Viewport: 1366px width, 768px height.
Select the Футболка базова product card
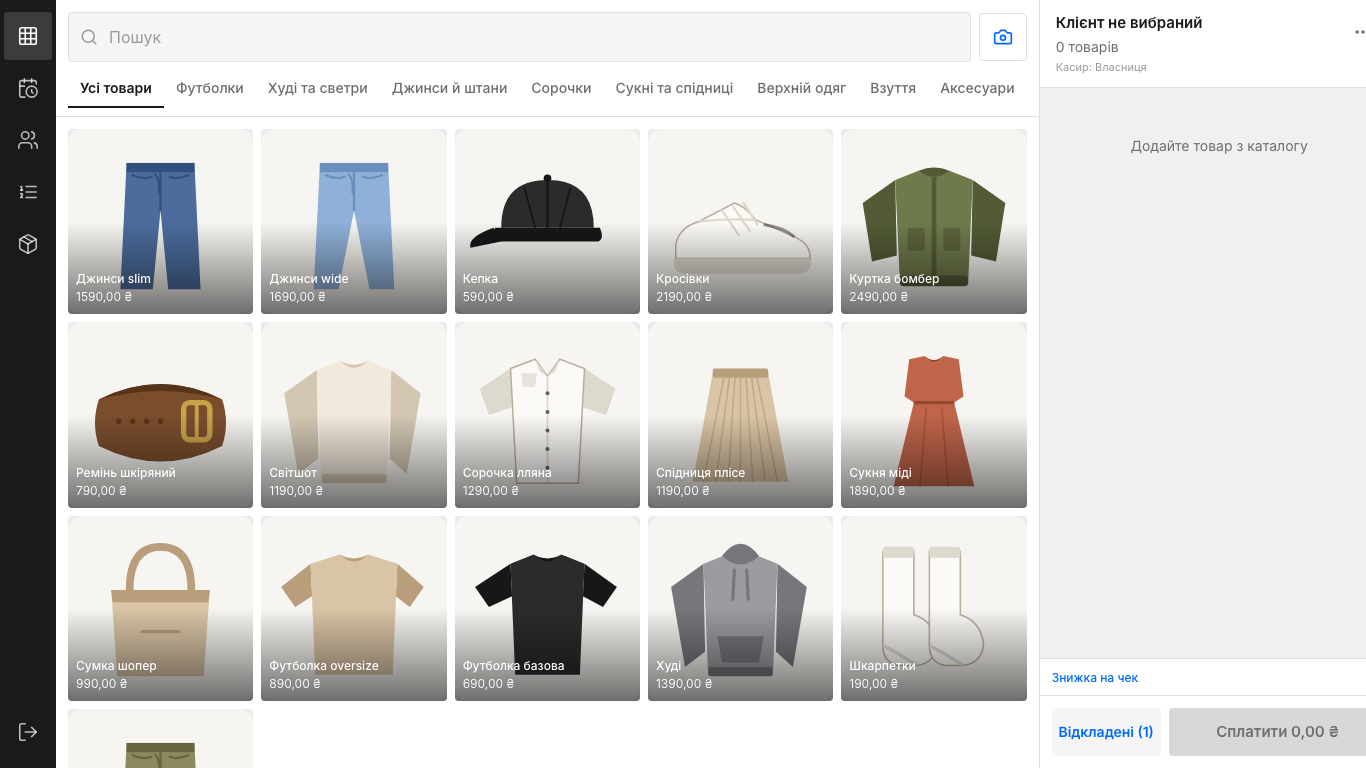point(547,608)
